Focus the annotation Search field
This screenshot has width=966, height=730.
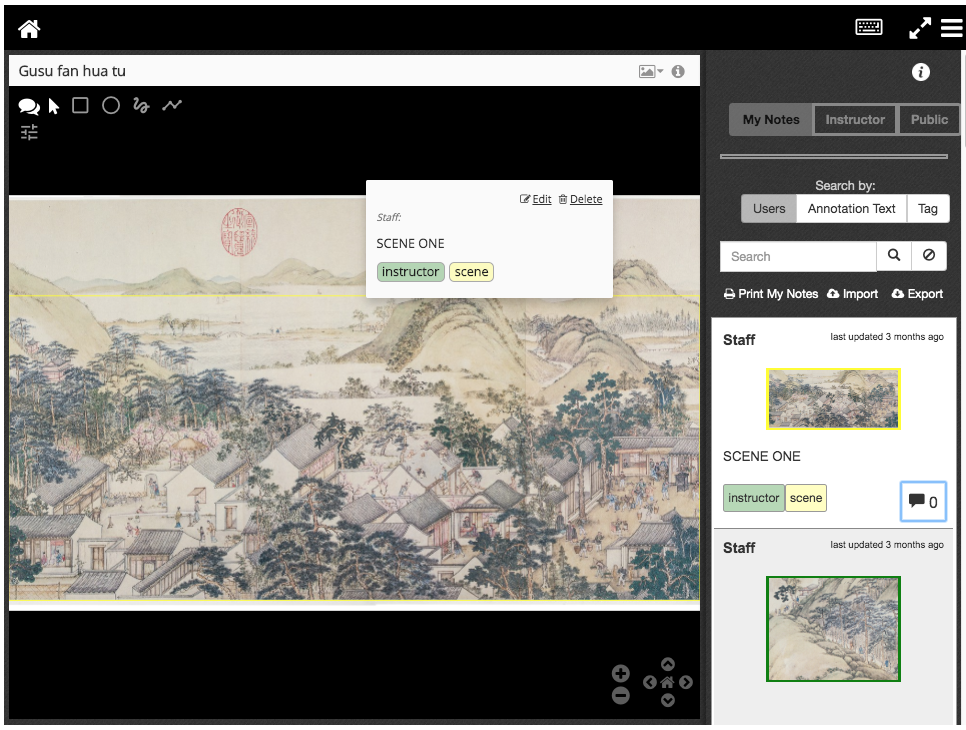click(798, 256)
